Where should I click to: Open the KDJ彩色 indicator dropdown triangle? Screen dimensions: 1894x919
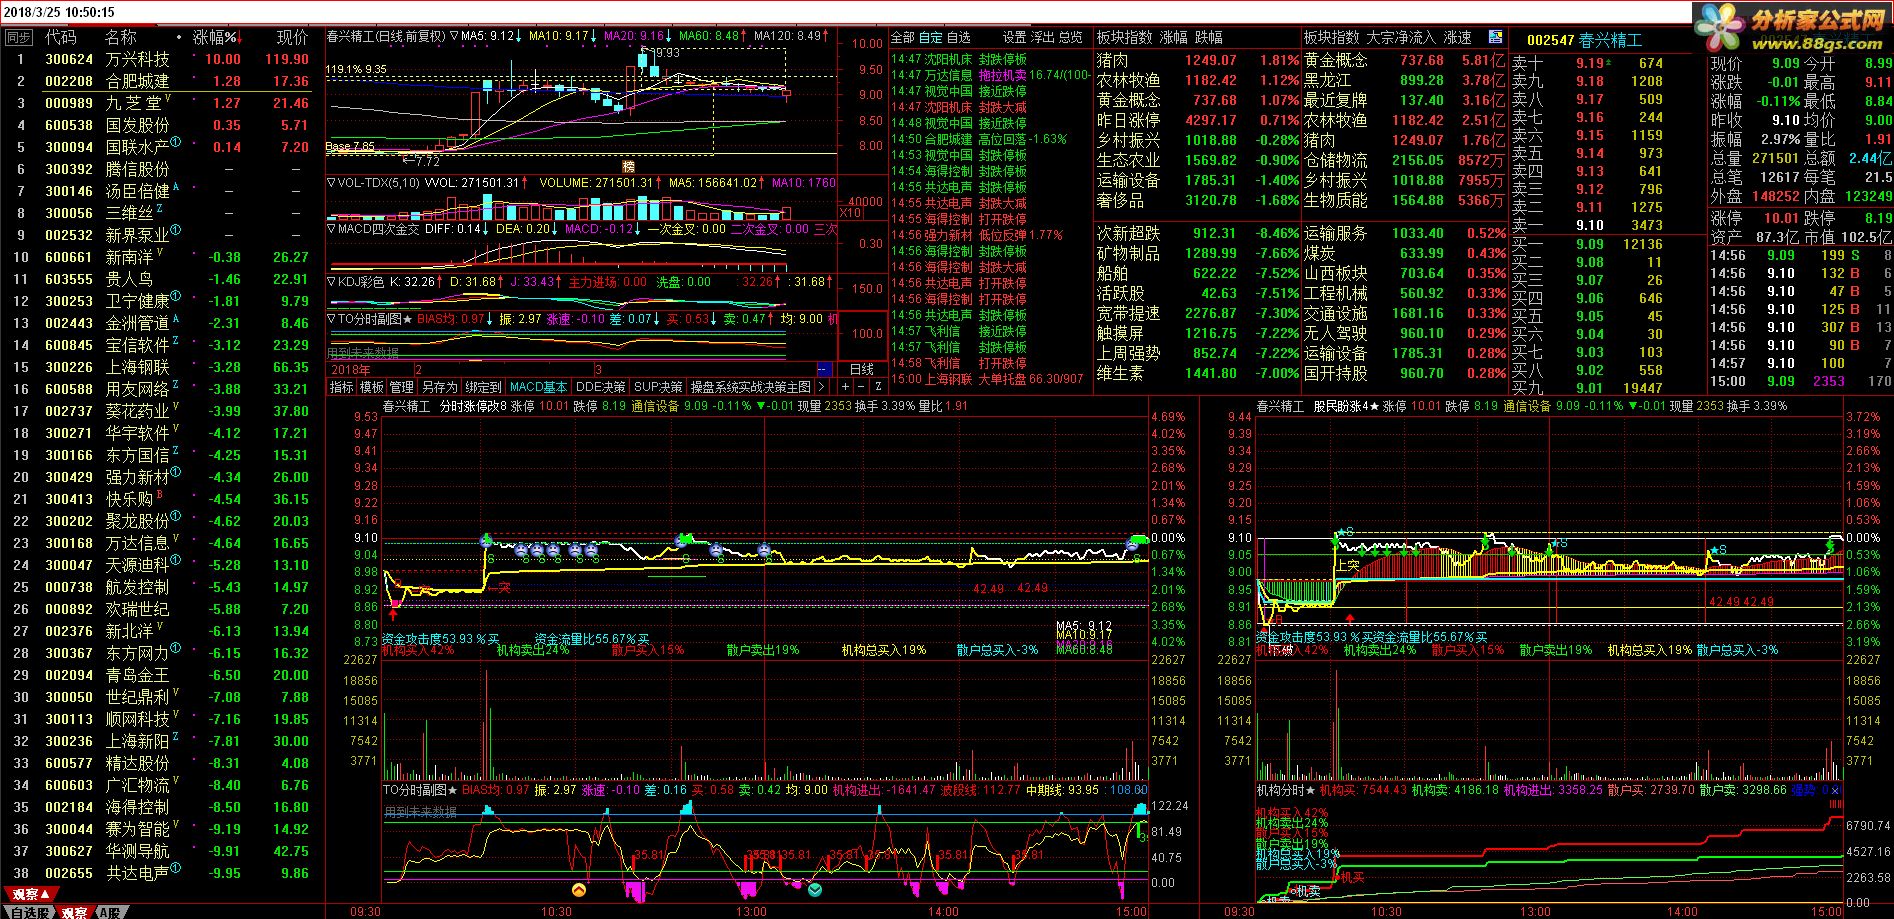coord(331,282)
